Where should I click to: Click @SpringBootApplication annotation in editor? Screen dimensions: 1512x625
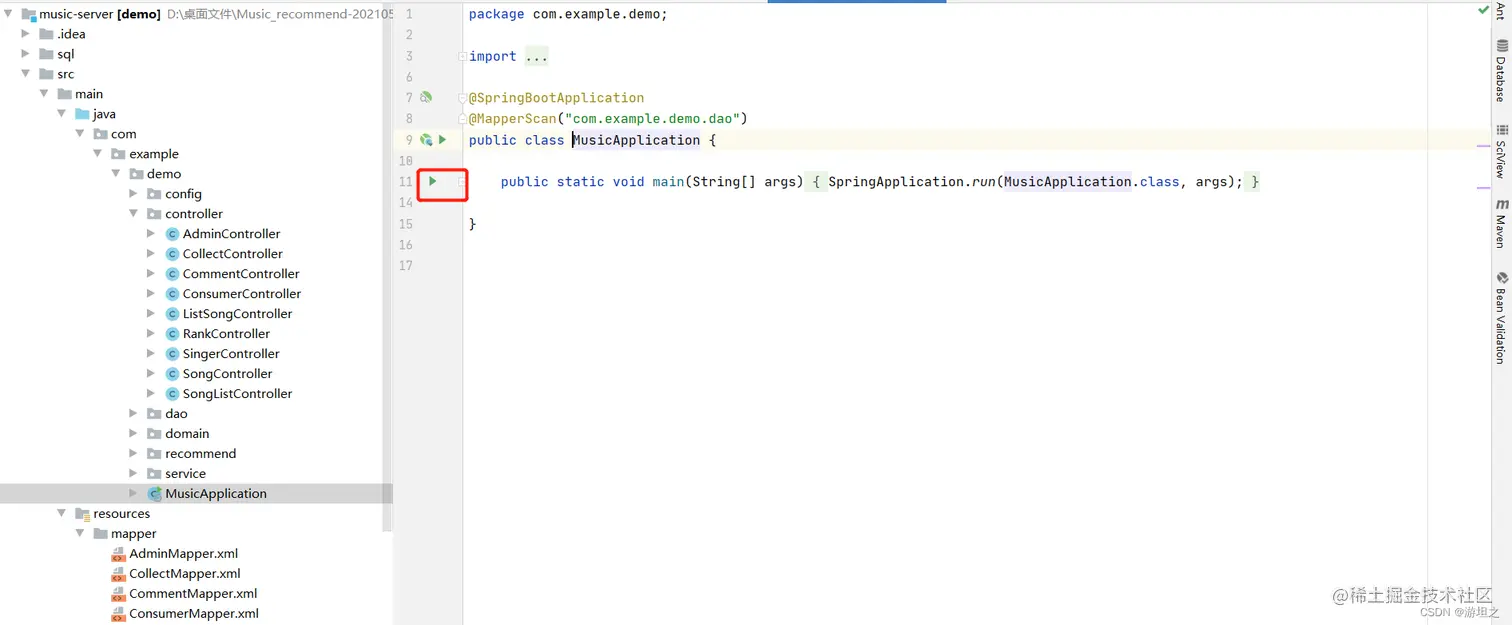coord(557,98)
